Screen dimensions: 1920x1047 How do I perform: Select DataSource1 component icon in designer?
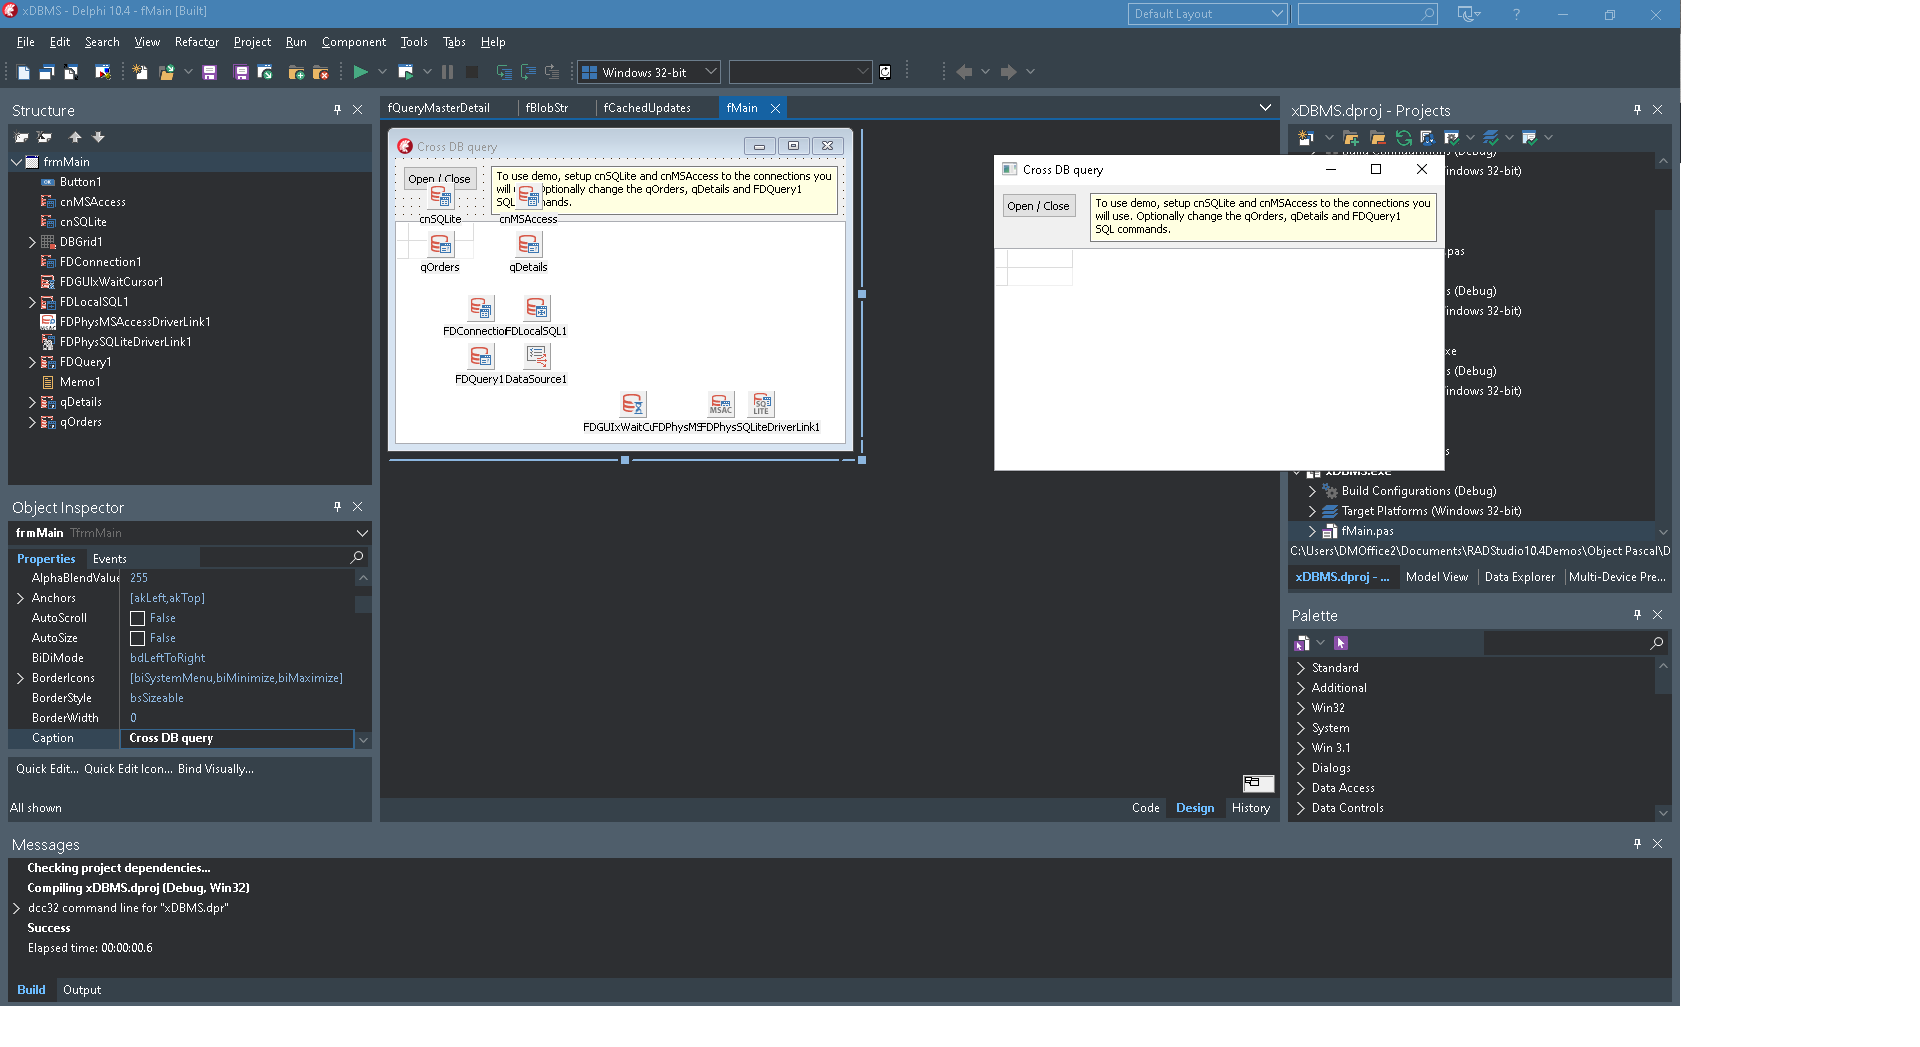(x=536, y=356)
